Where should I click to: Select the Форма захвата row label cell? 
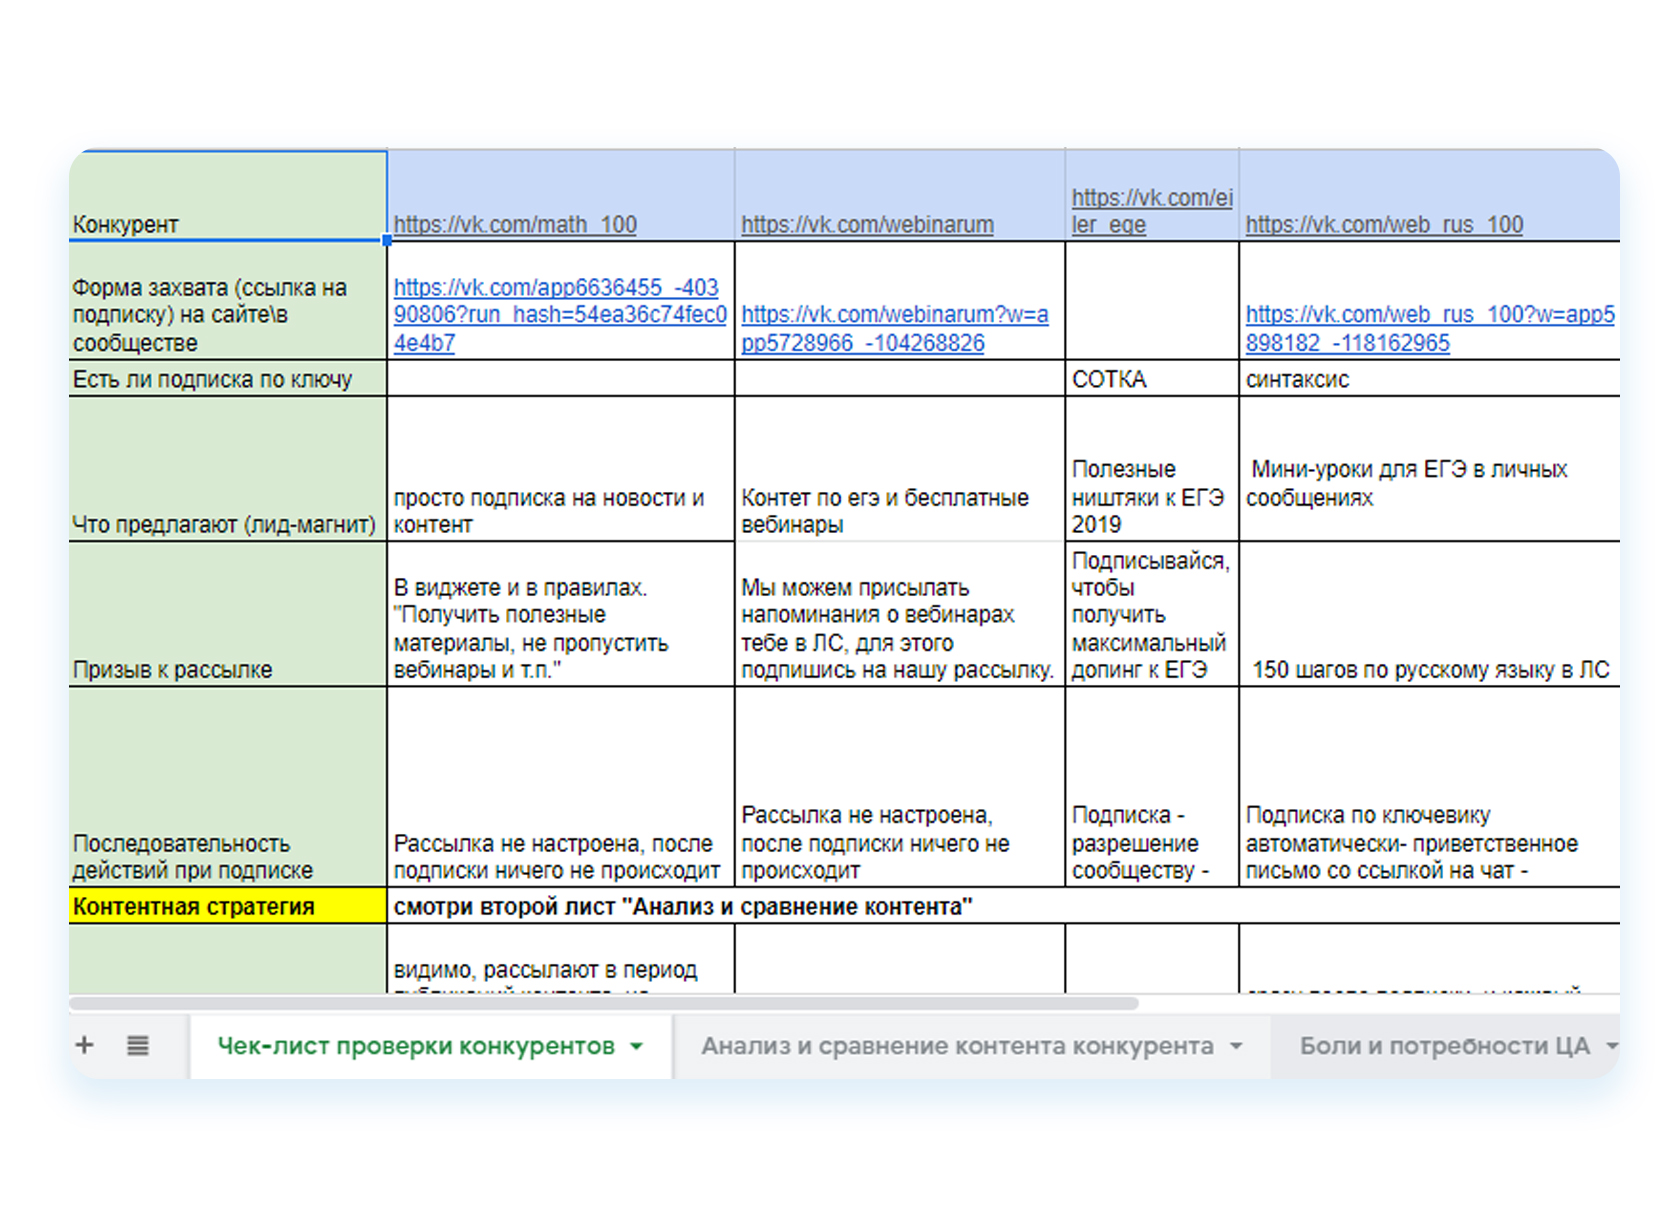point(228,301)
